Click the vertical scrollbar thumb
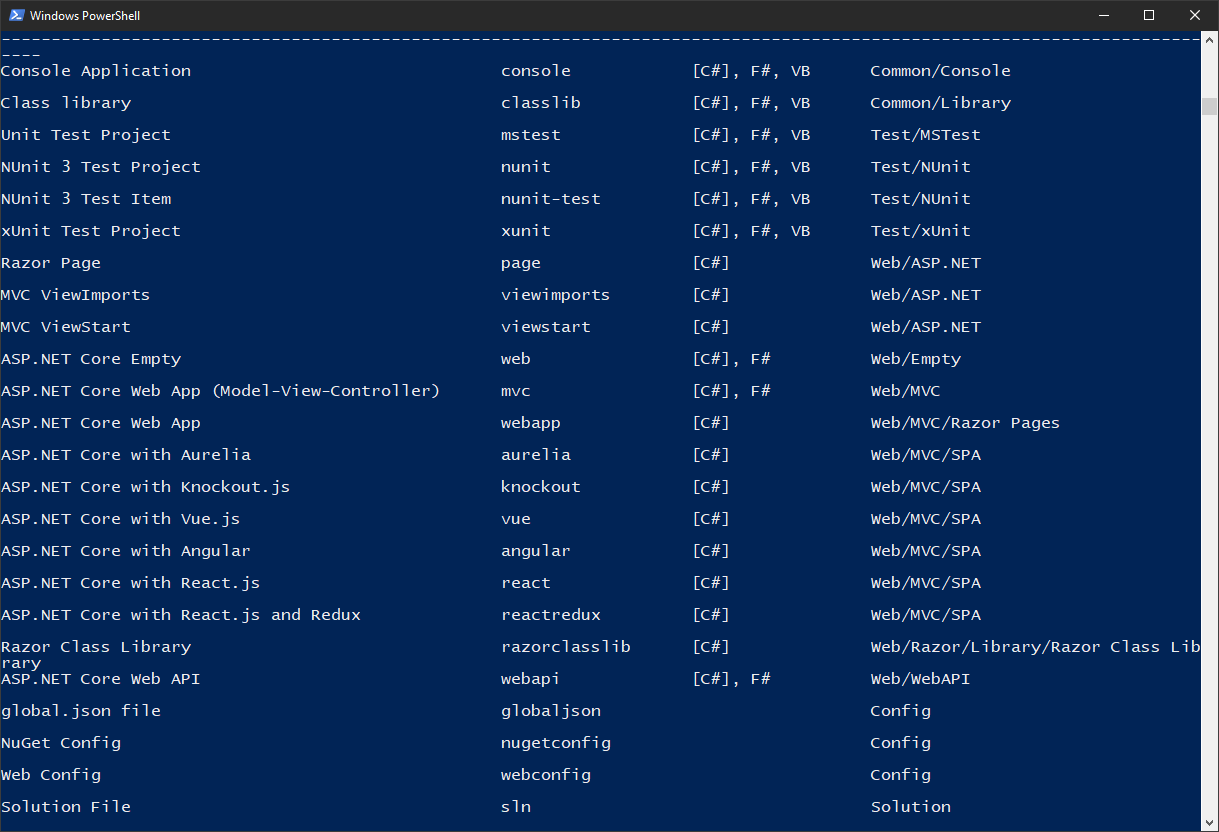The height and width of the screenshot is (832, 1219). point(1210,106)
